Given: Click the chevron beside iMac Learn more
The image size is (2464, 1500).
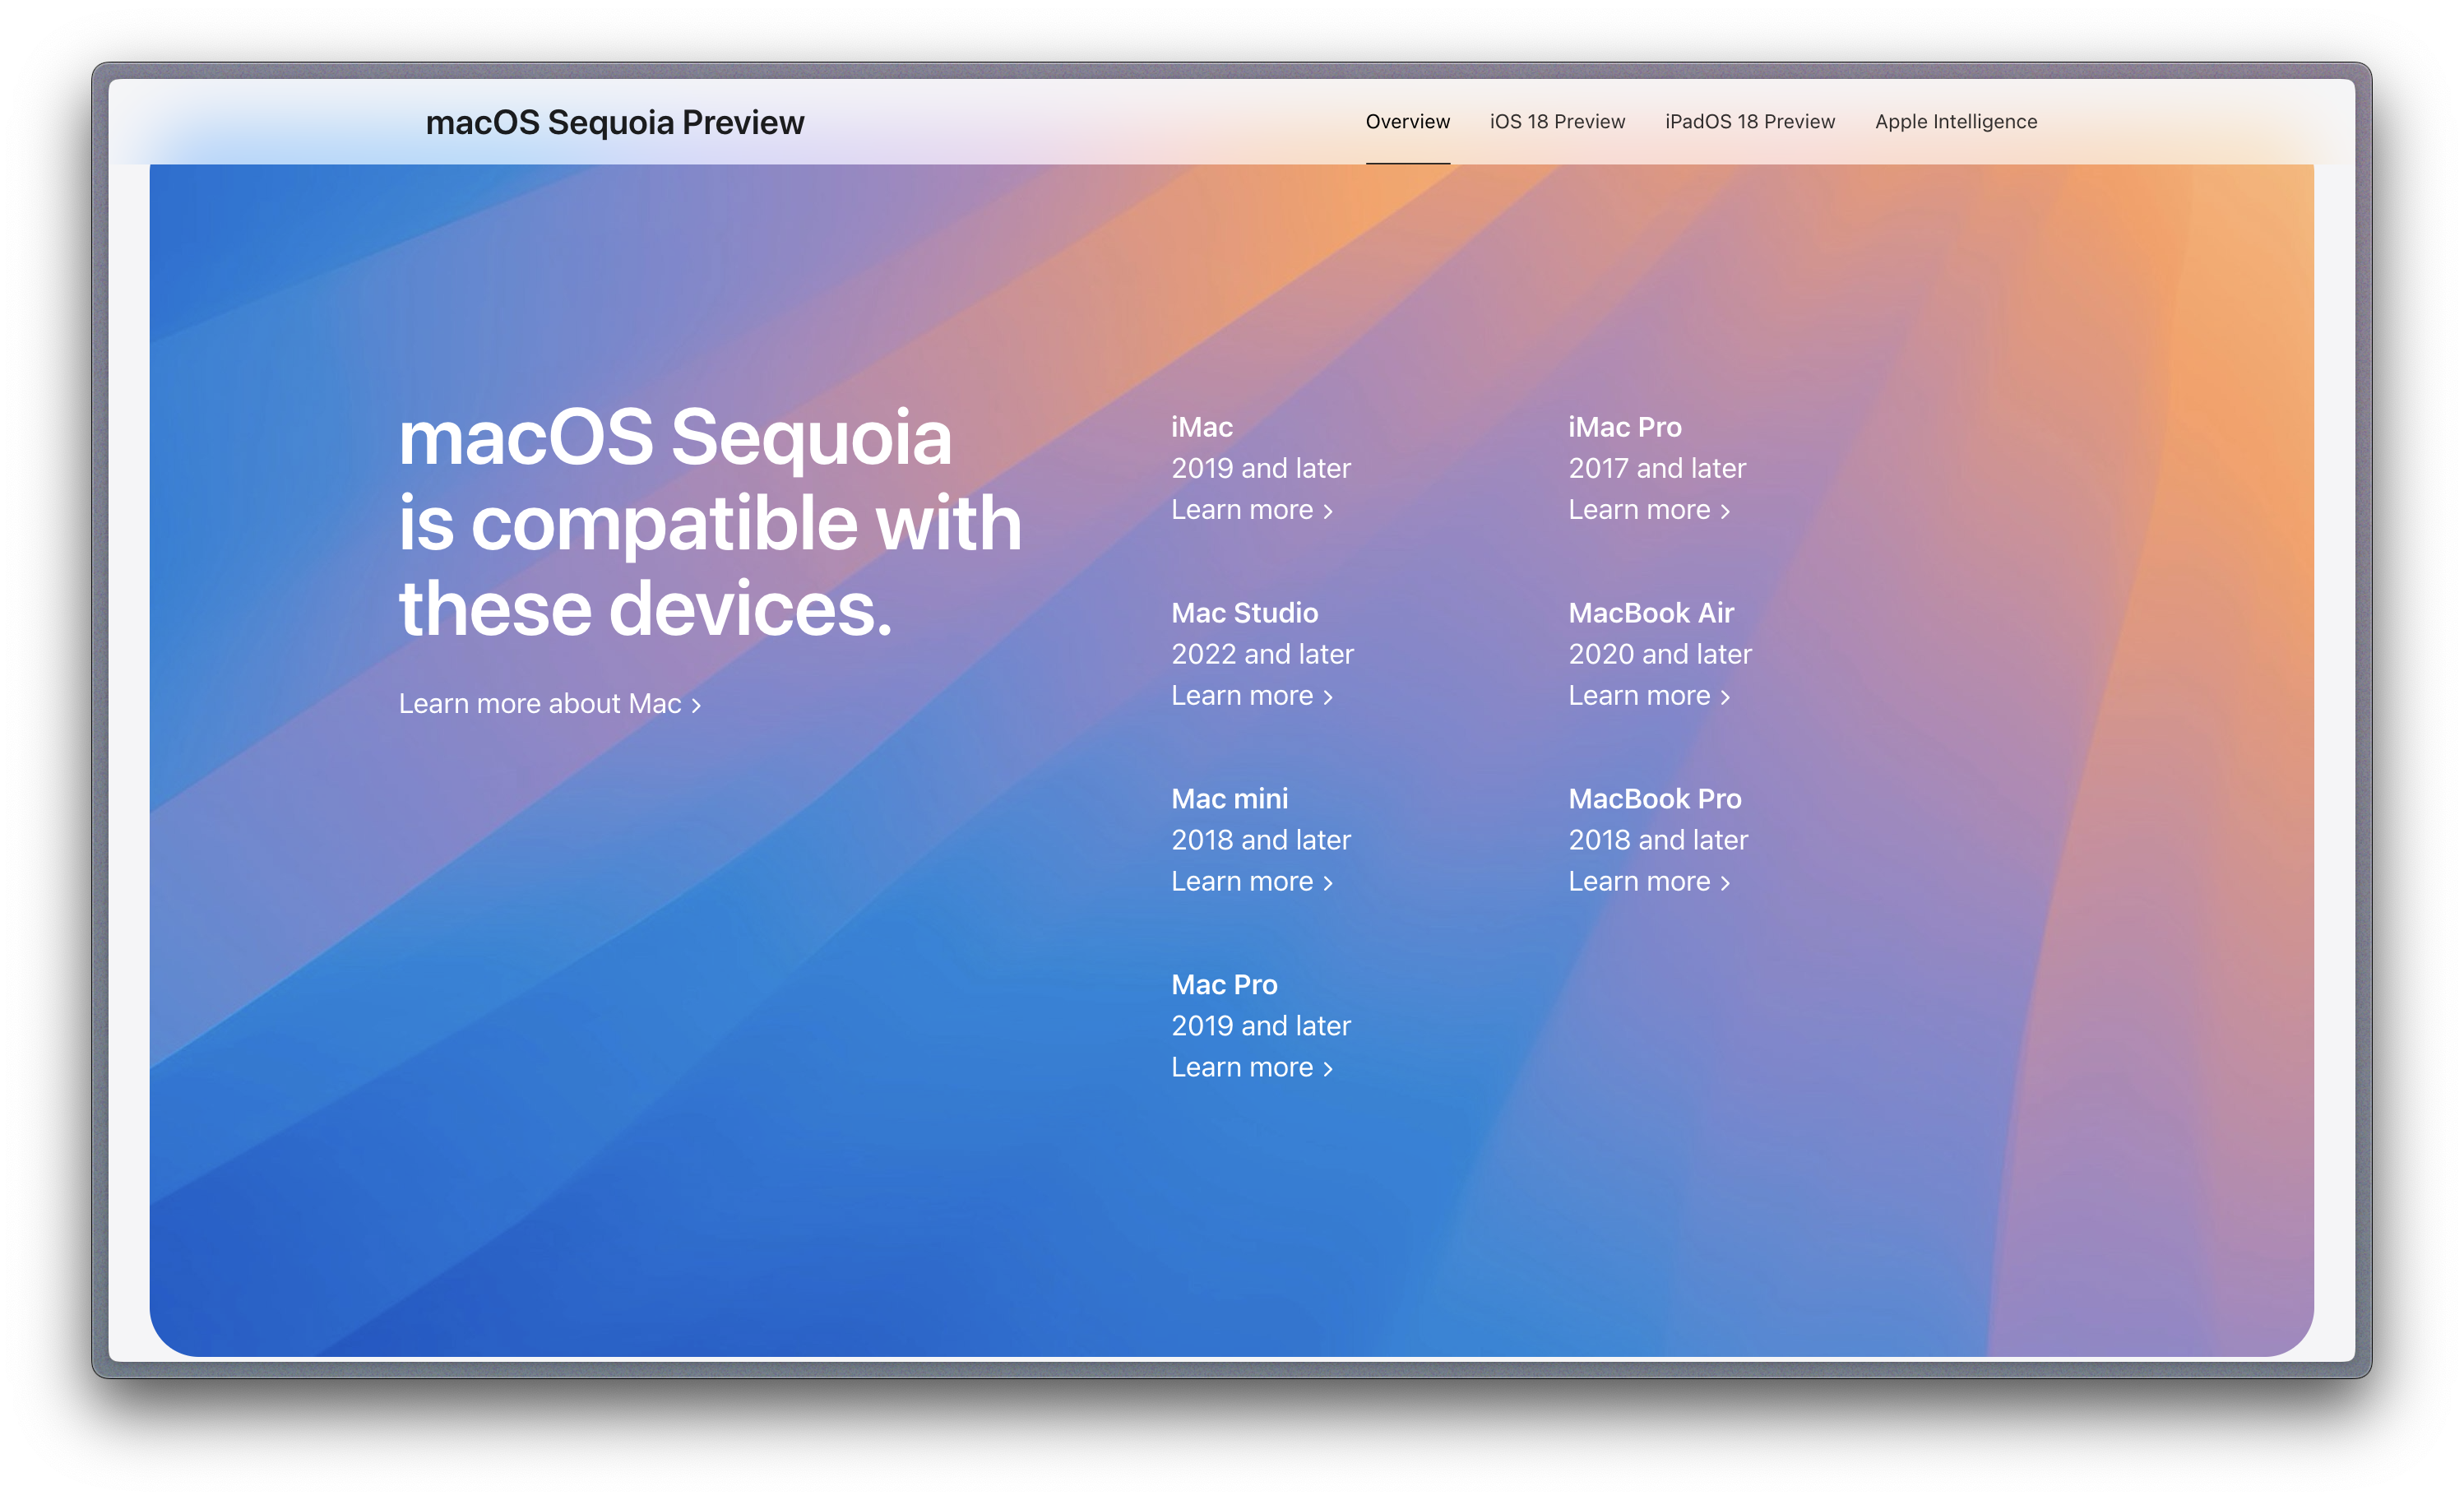Looking at the screenshot, I should pos(1328,512).
